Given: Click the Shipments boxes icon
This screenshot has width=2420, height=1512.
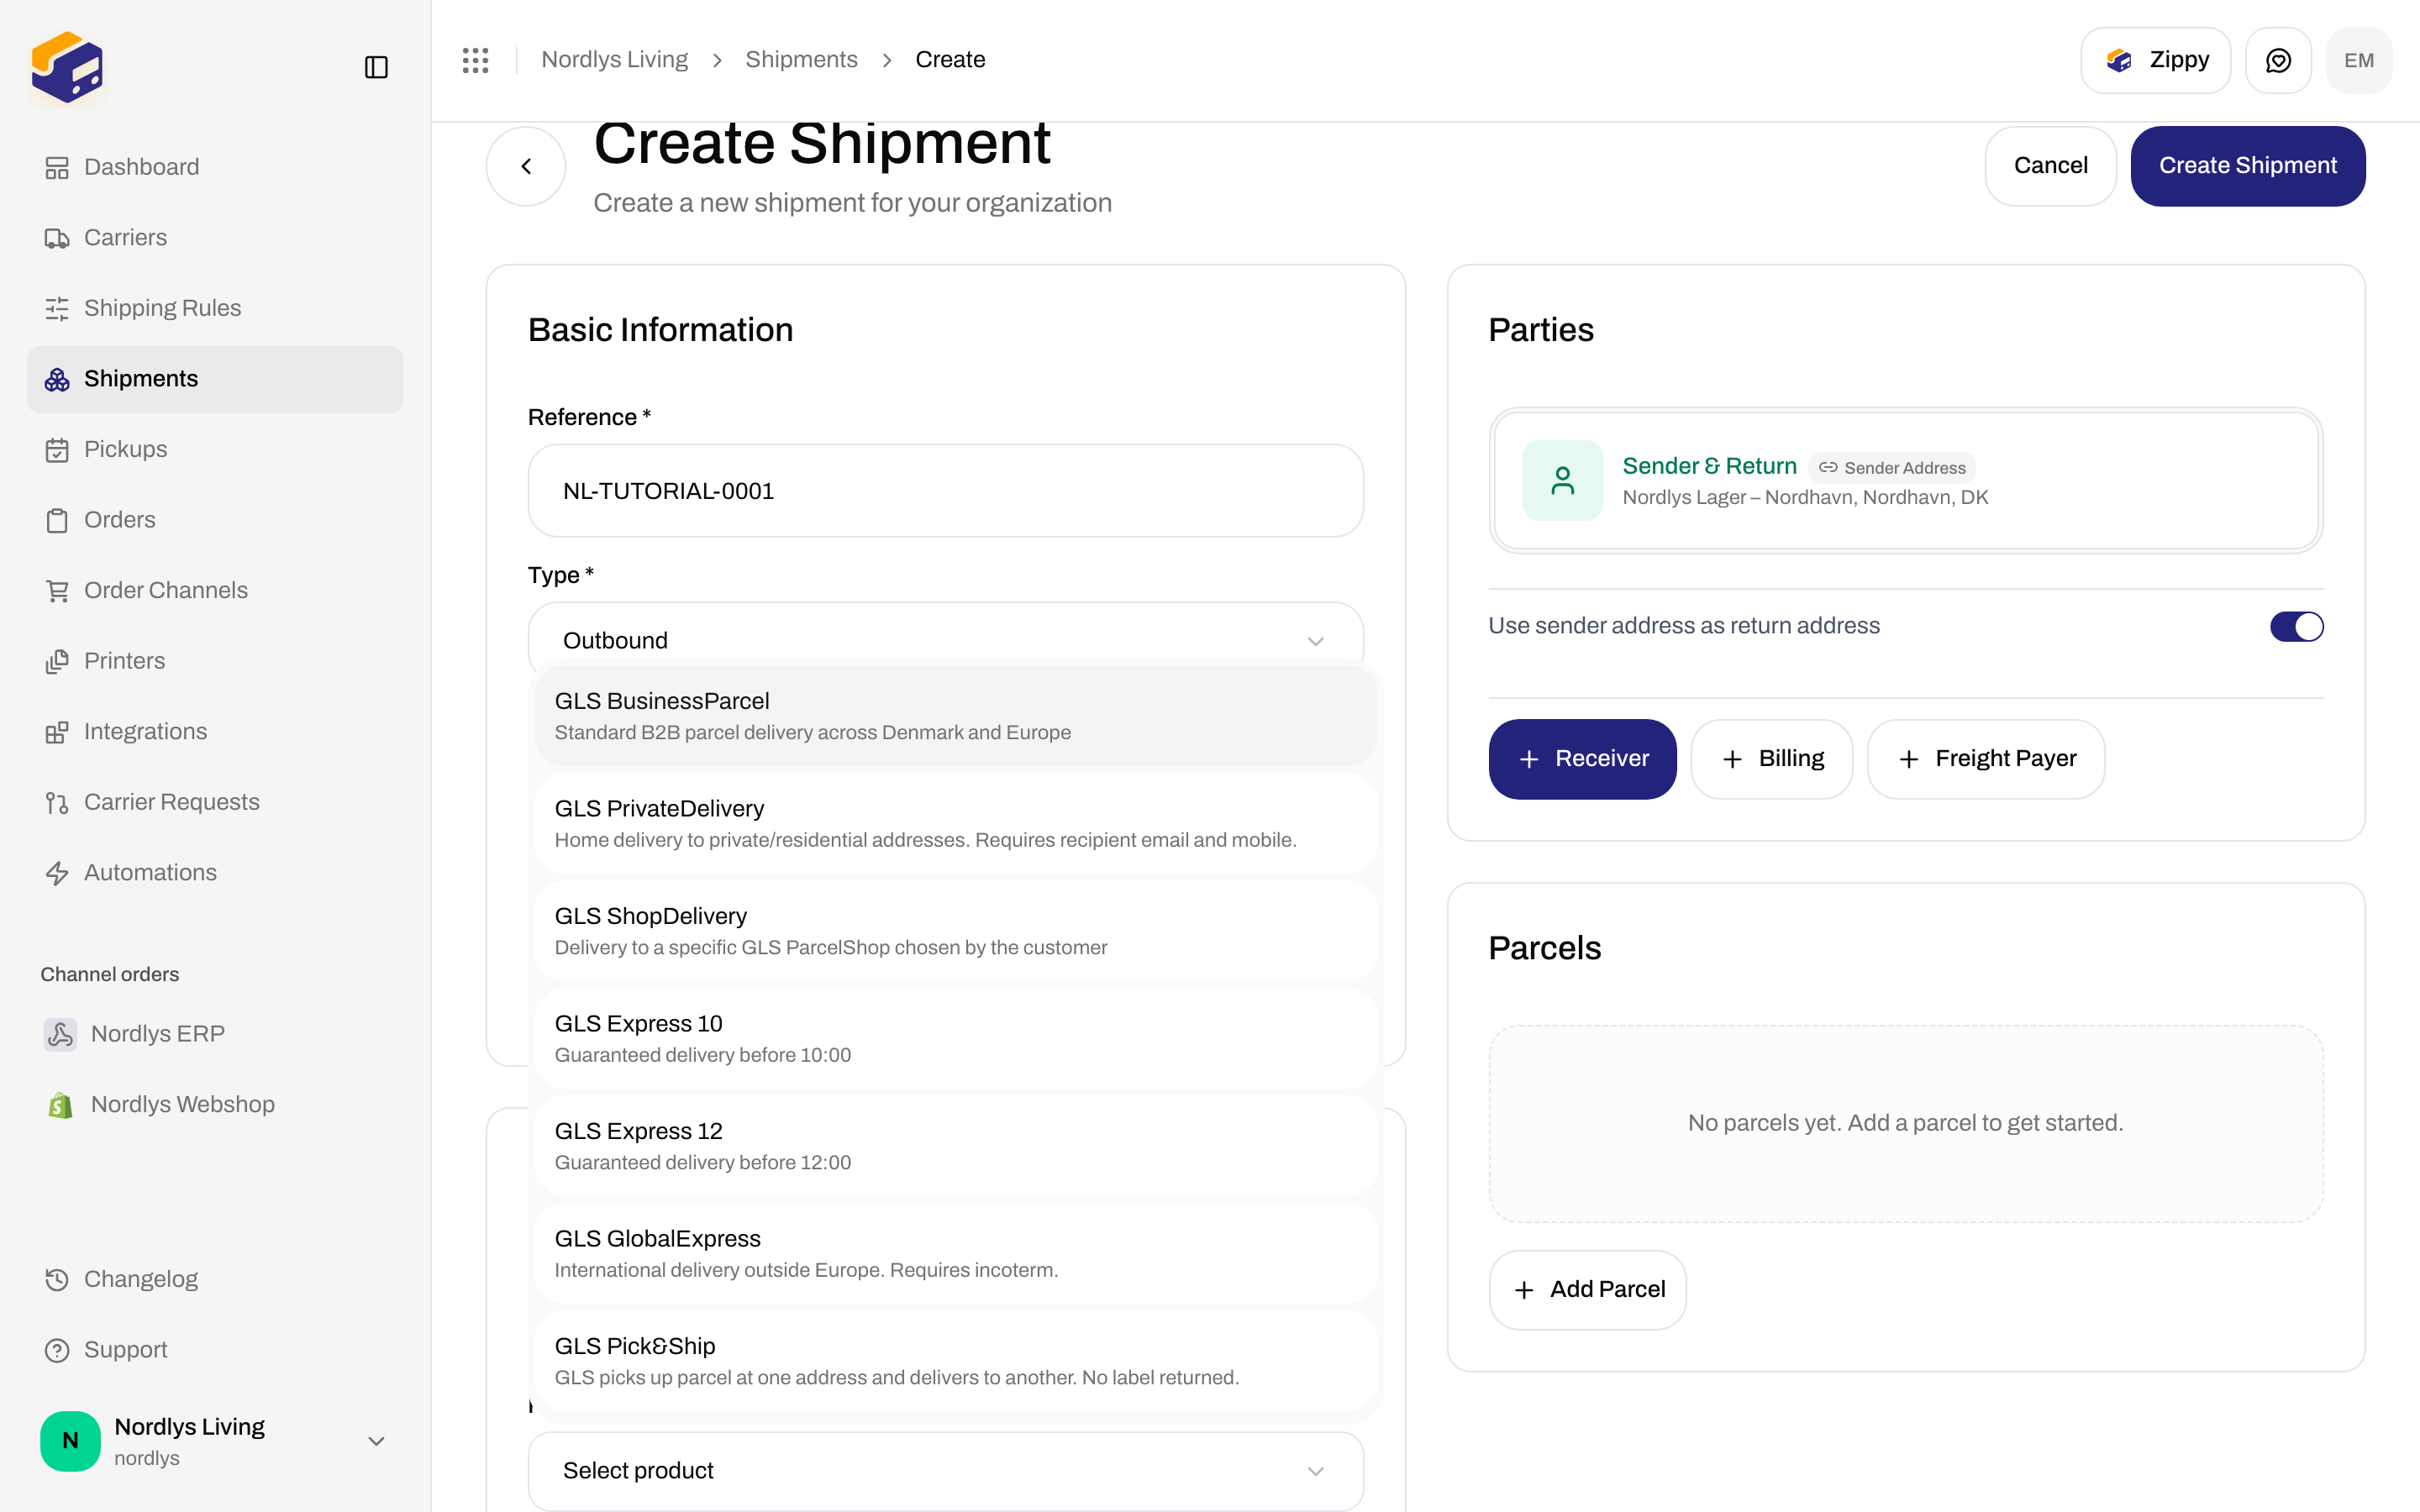Looking at the screenshot, I should click(57, 379).
